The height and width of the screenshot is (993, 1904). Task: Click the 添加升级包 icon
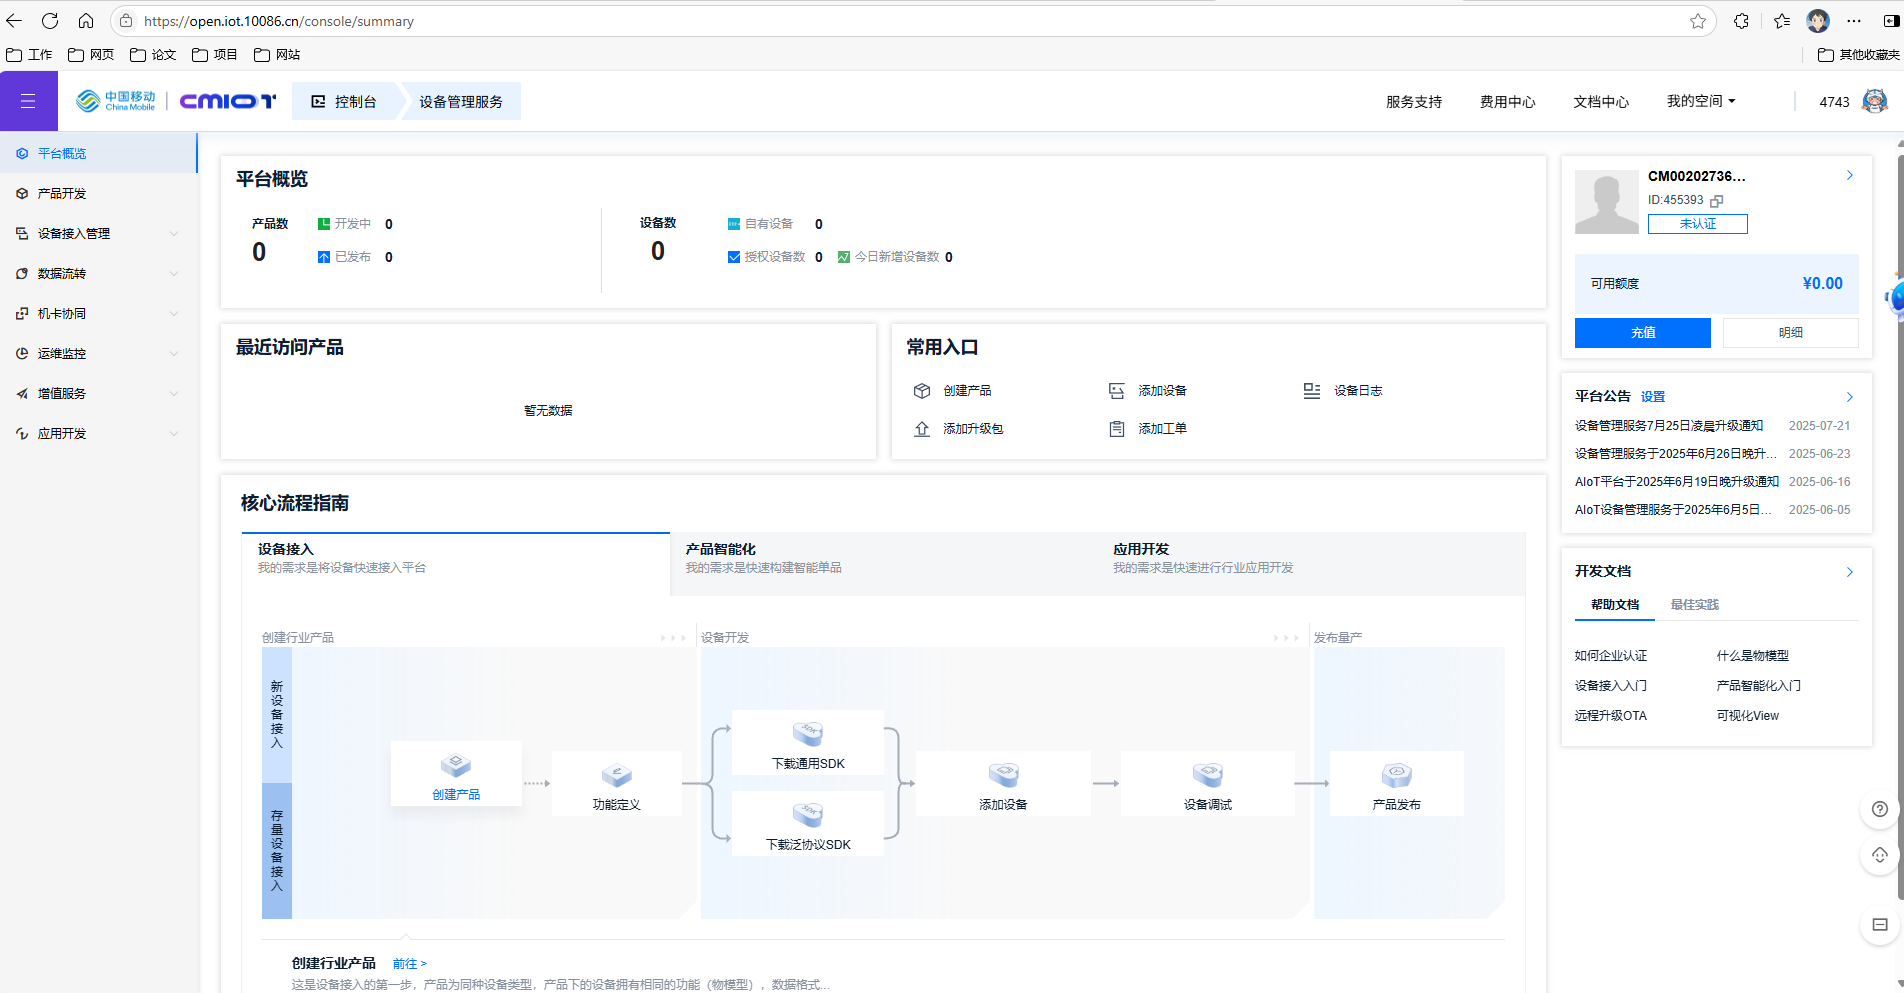[922, 428]
